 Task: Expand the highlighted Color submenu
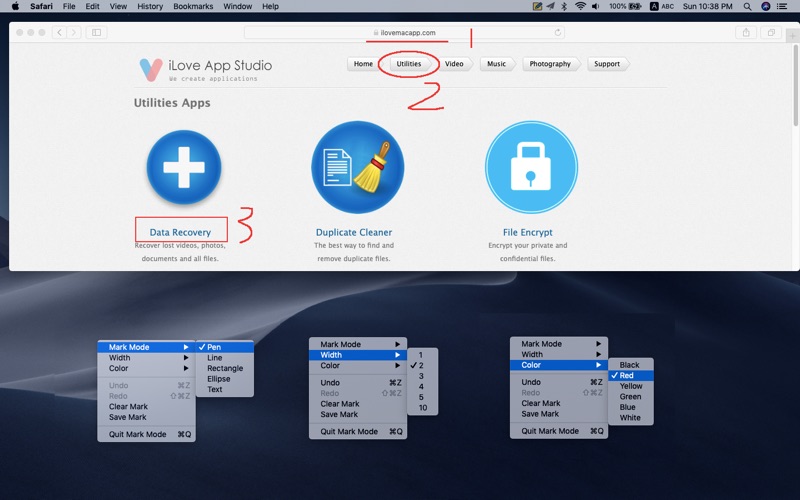pyautogui.click(x=559, y=365)
